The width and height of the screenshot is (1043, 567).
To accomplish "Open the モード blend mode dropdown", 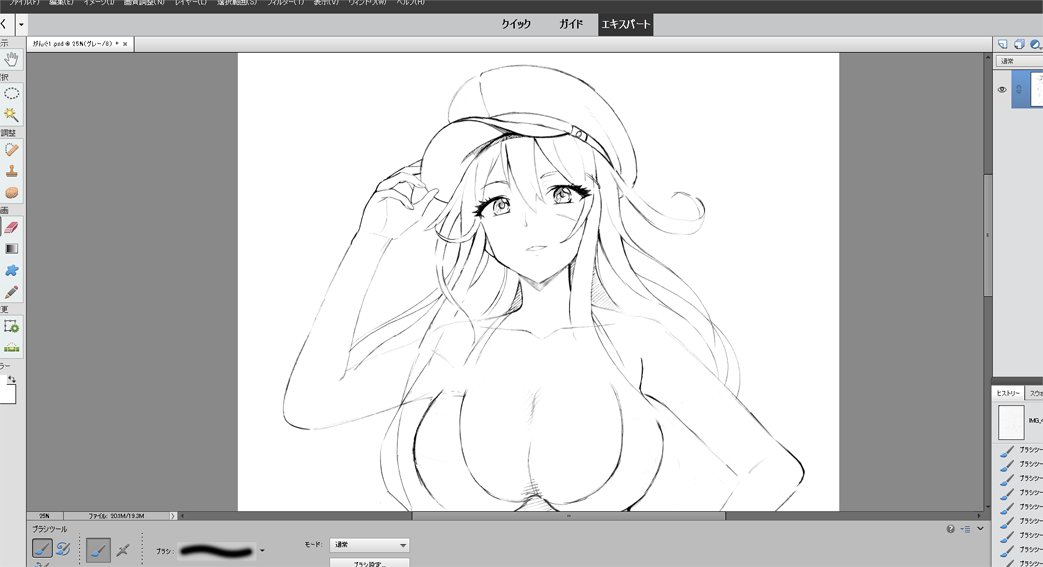I will 370,545.
